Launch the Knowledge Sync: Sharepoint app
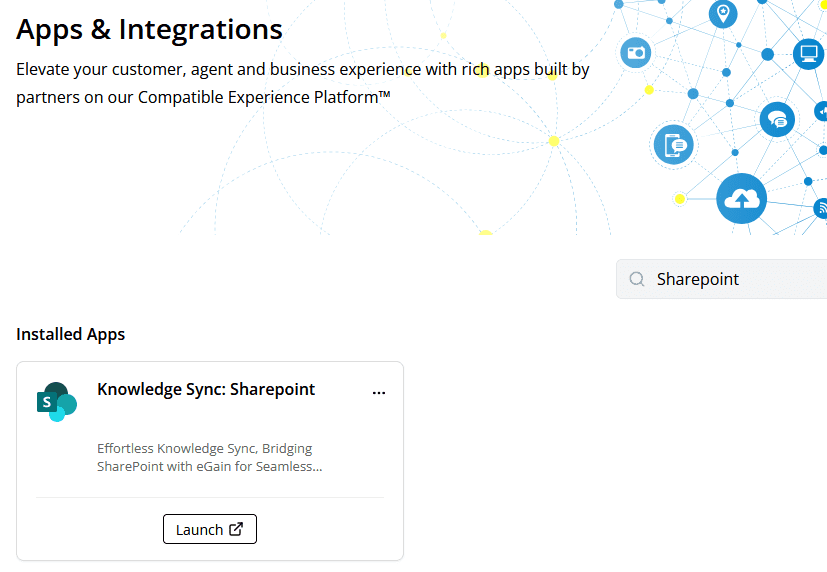 click(209, 529)
